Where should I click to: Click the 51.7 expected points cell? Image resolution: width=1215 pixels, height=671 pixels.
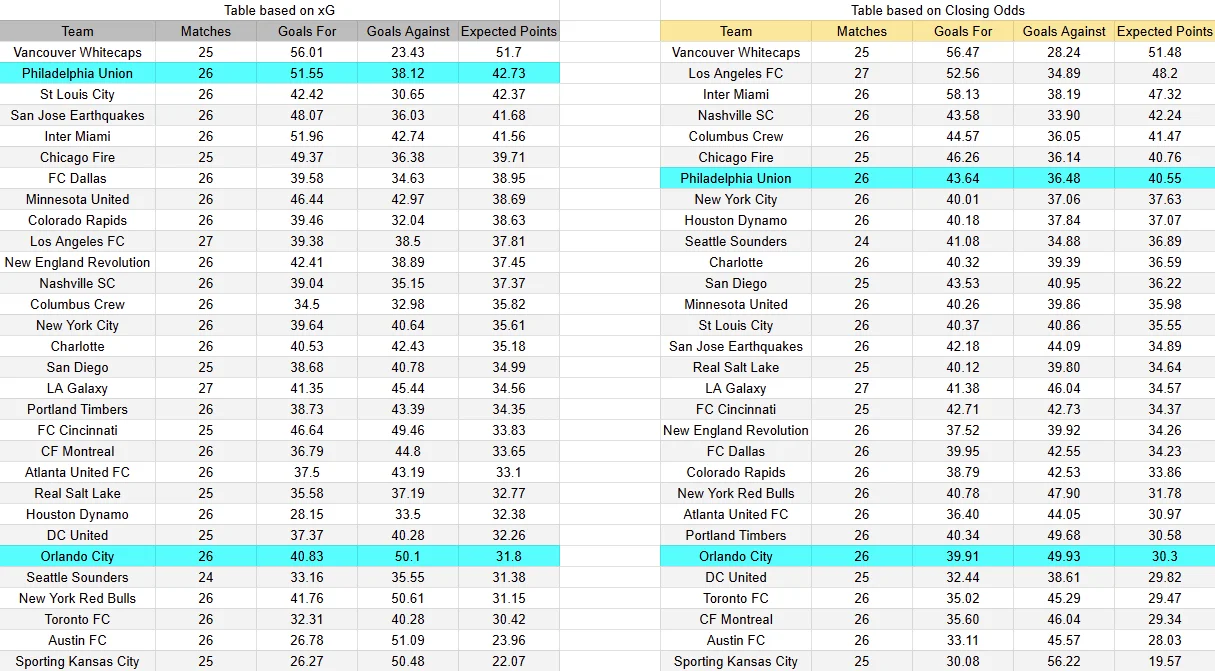pyautogui.click(x=508, y=52)
